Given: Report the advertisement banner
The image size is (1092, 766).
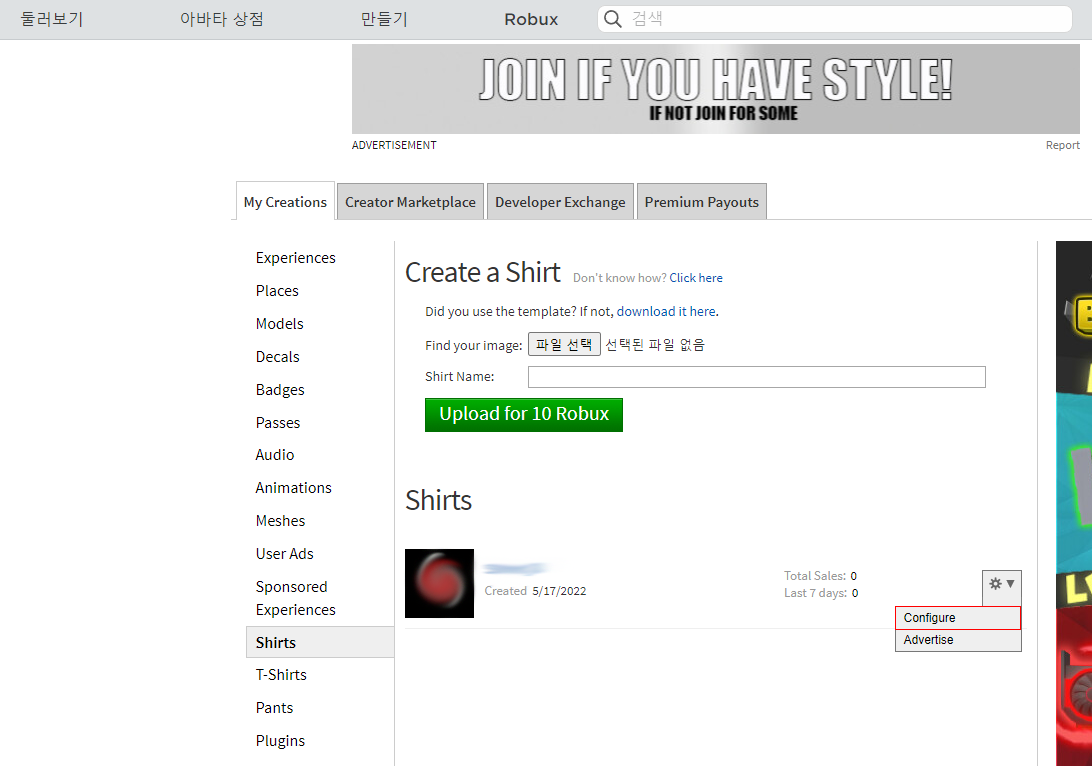Looking at the screenshot, I should click(1062, 145).
